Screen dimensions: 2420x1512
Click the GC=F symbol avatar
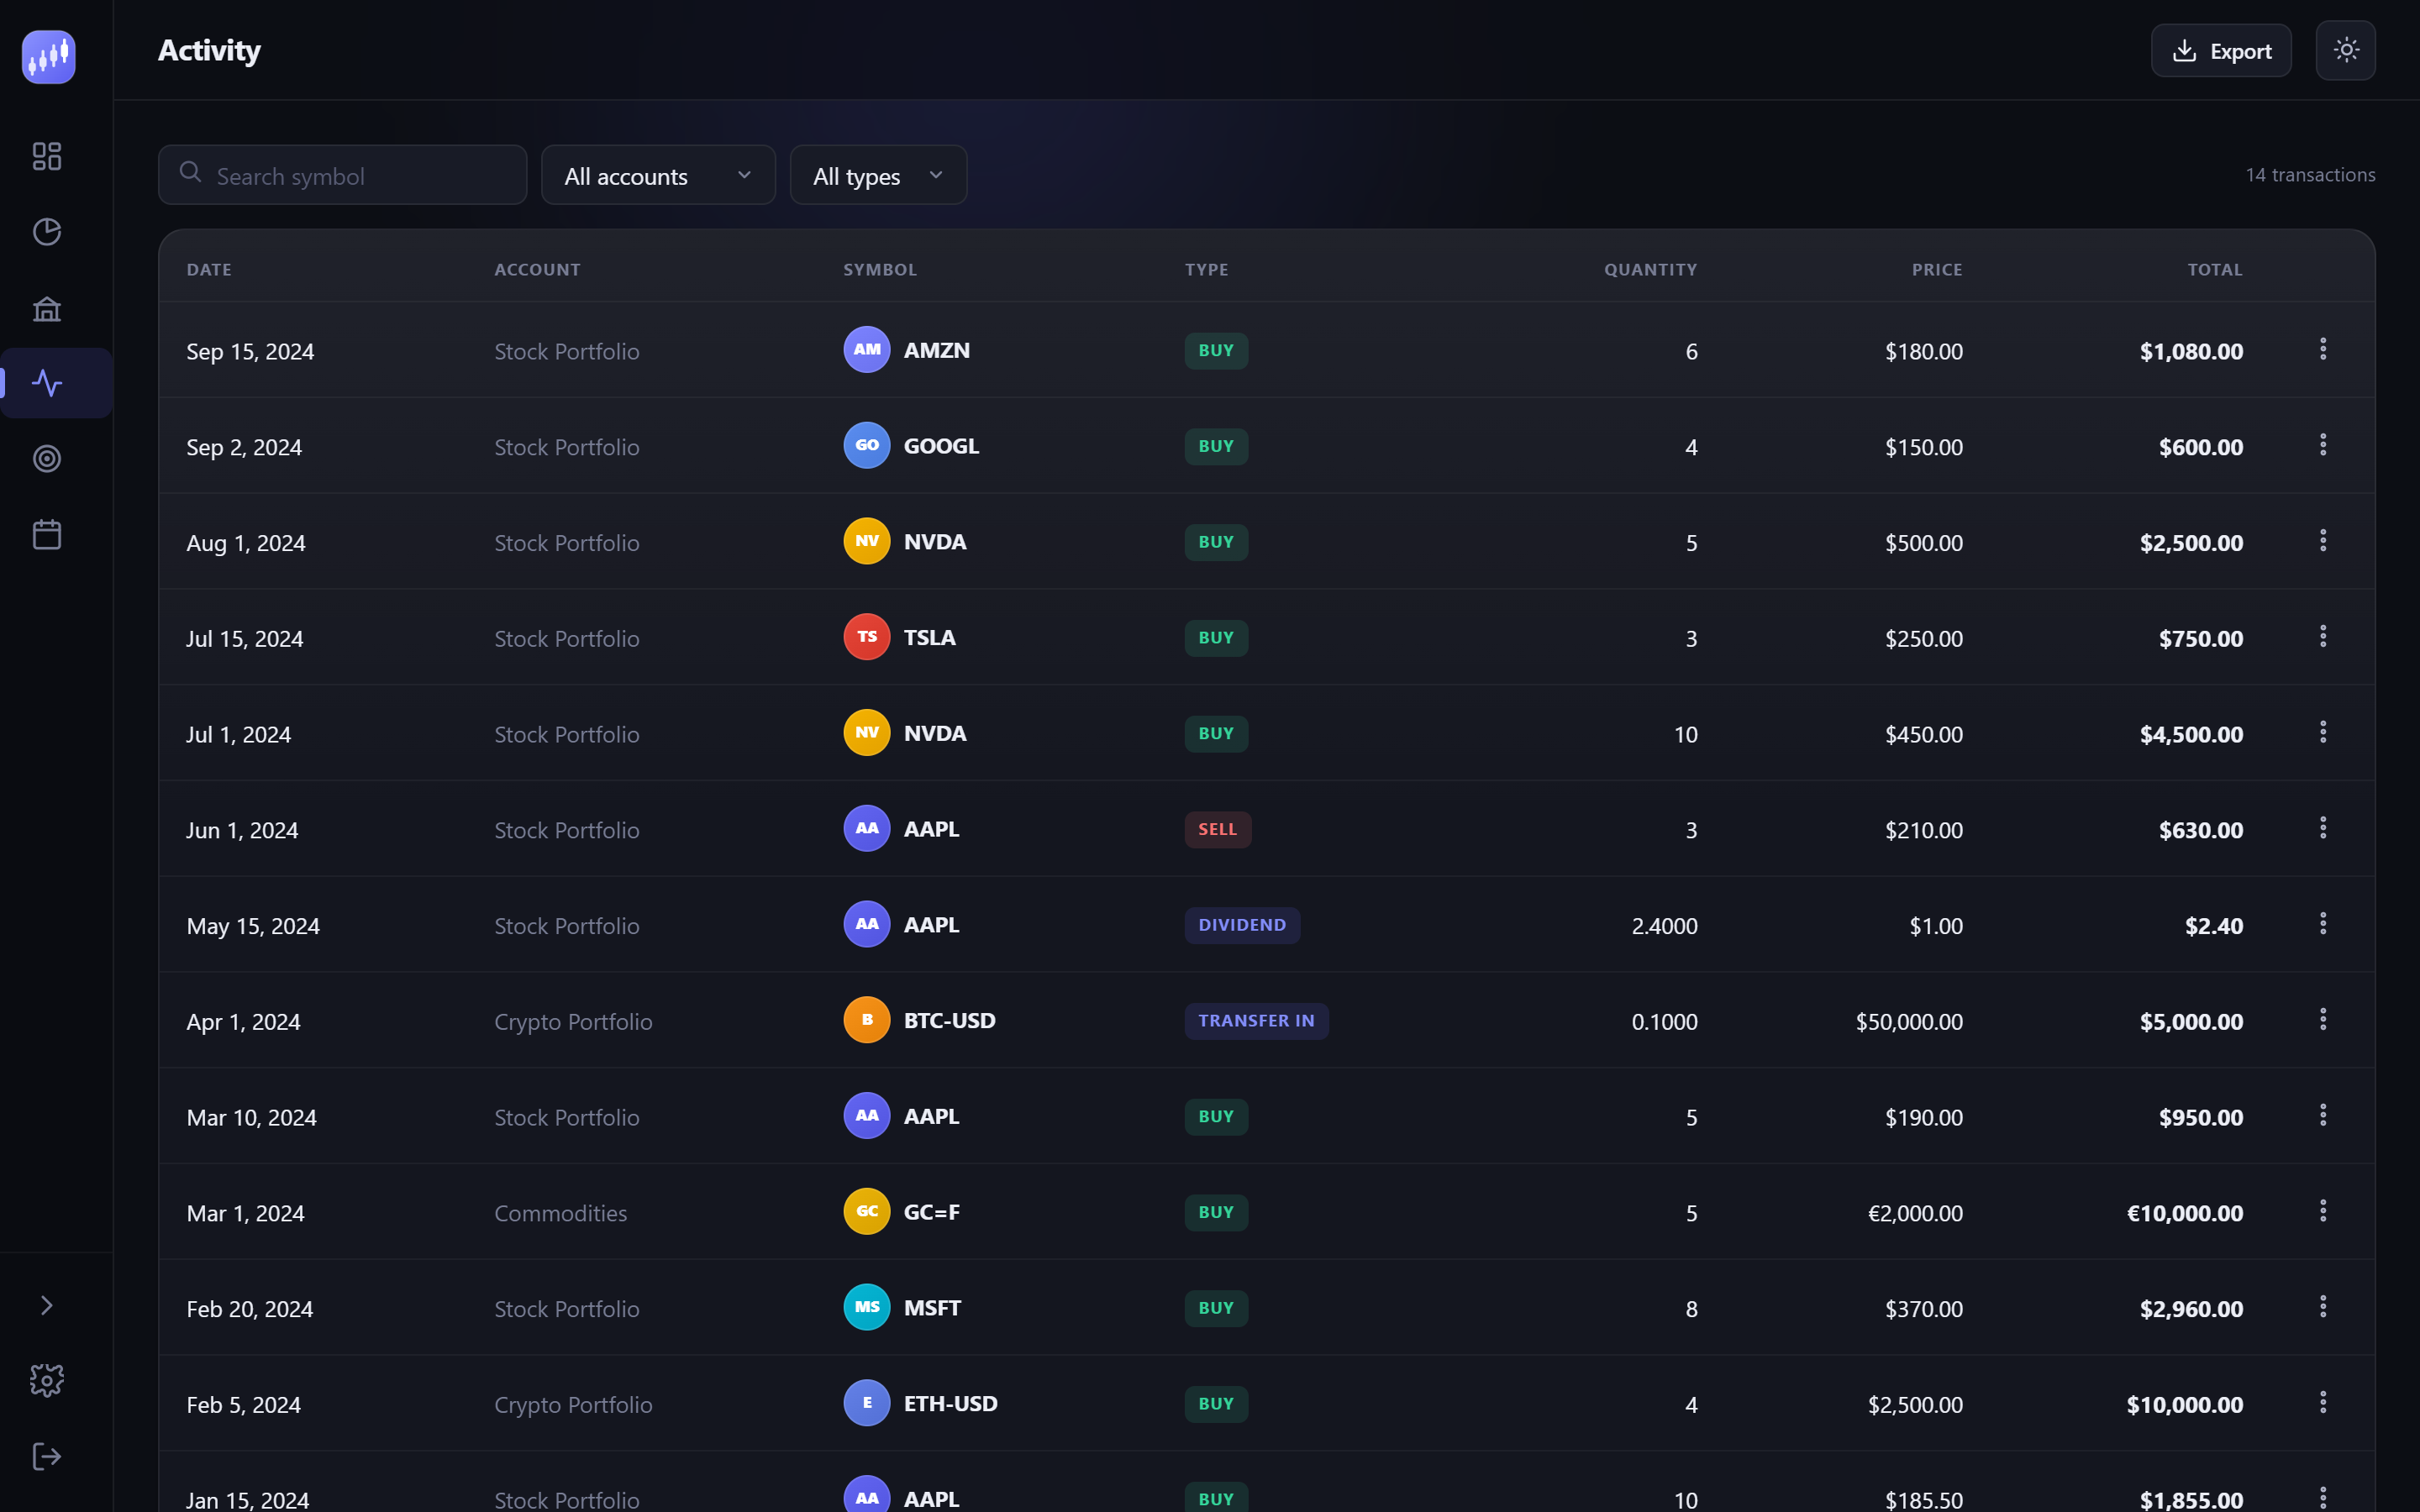[x=866, y=1212]
